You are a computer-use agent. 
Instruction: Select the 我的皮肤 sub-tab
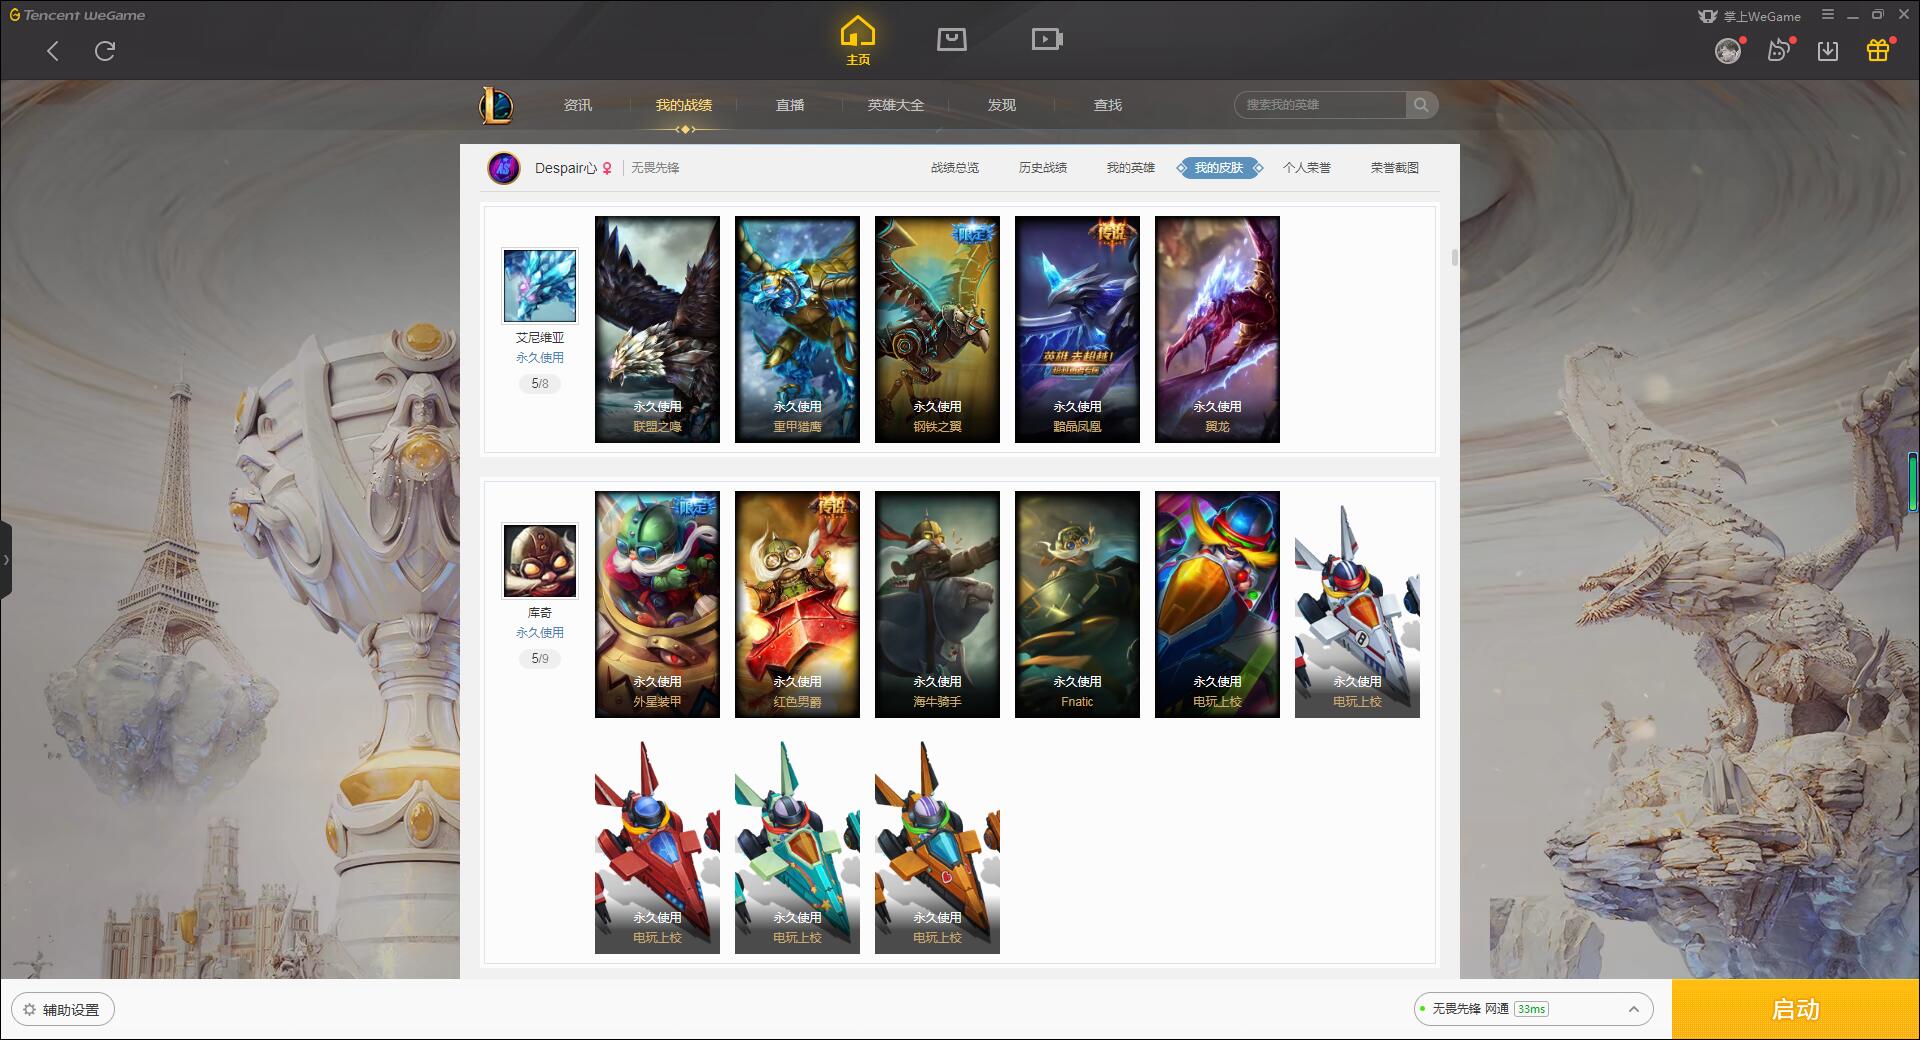coord(1219,168)
